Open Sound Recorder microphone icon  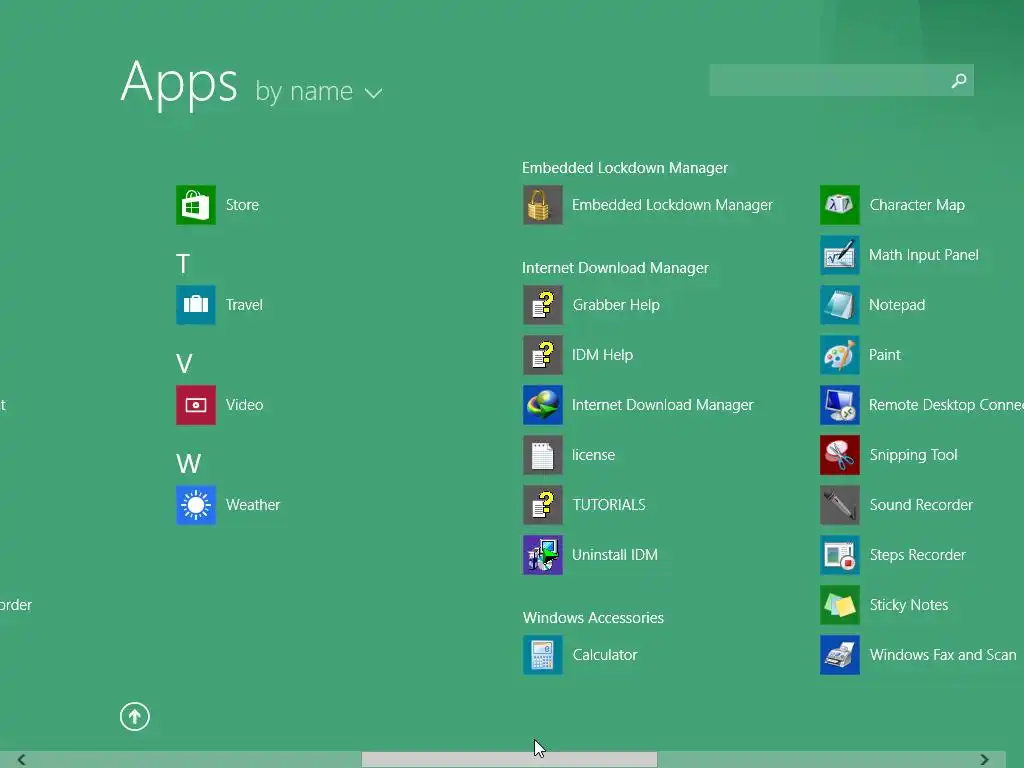tap(840, 505)
